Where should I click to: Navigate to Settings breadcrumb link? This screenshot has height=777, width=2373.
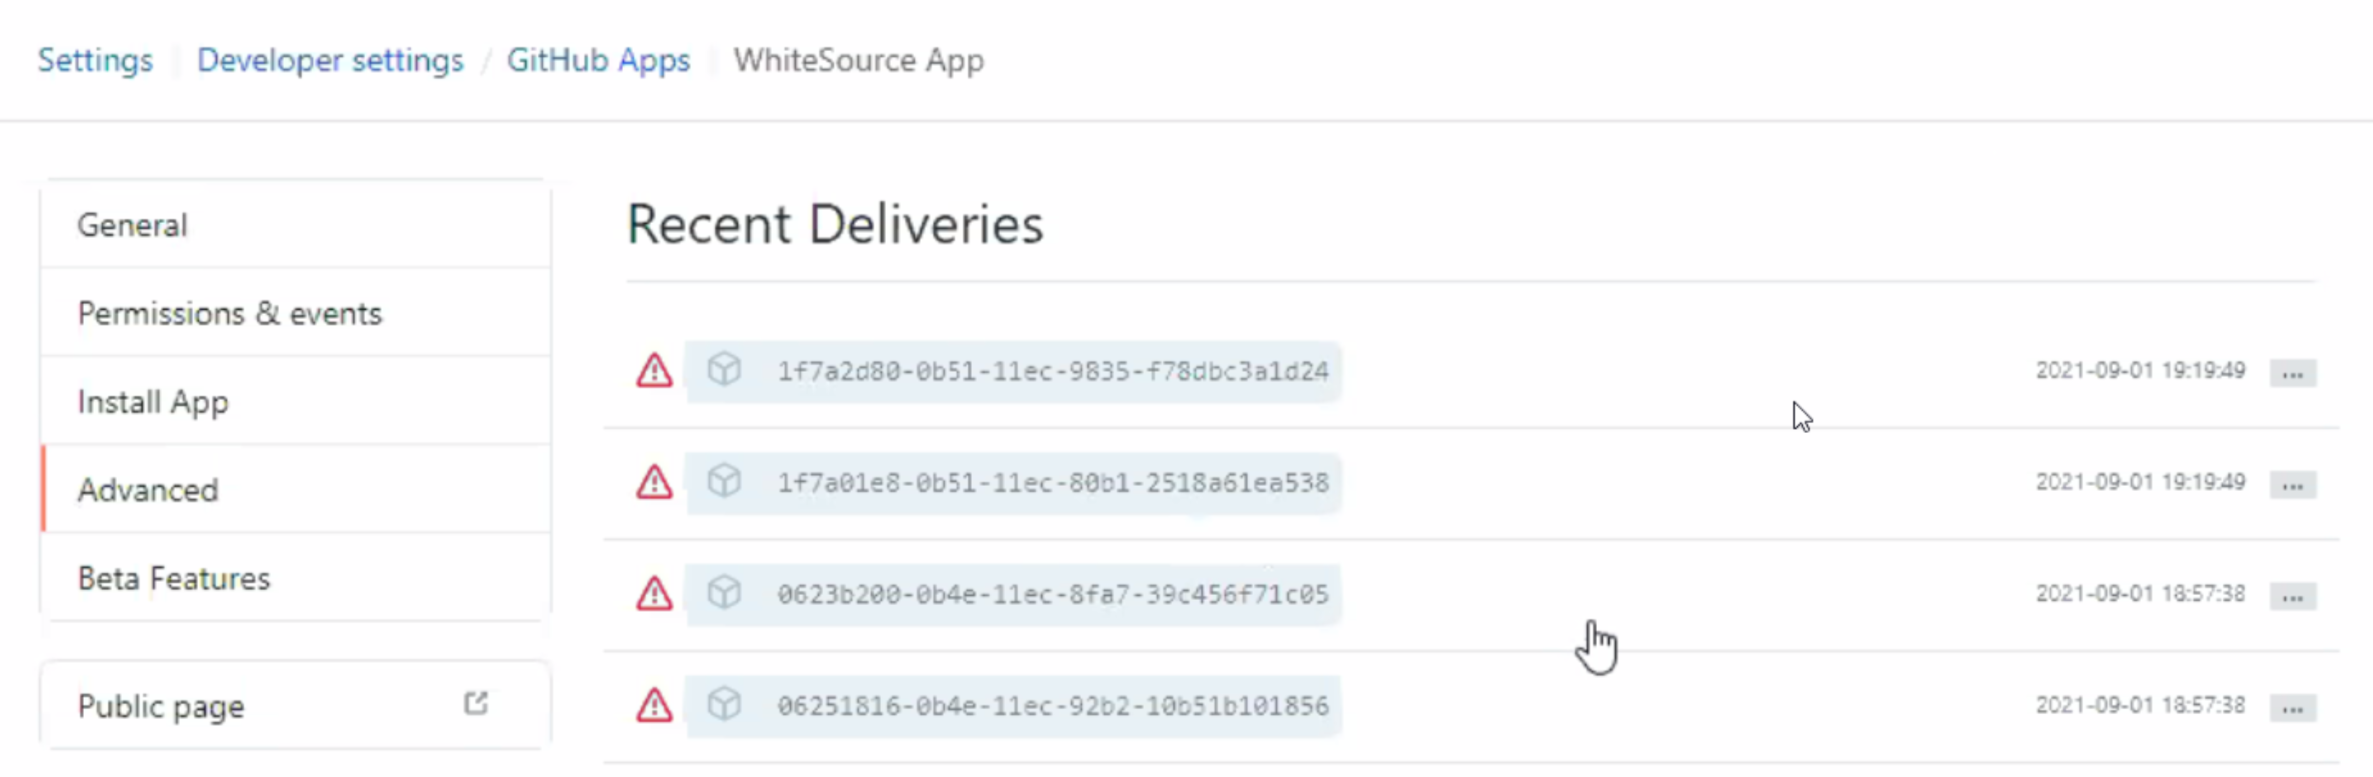(x=95, y=60)
